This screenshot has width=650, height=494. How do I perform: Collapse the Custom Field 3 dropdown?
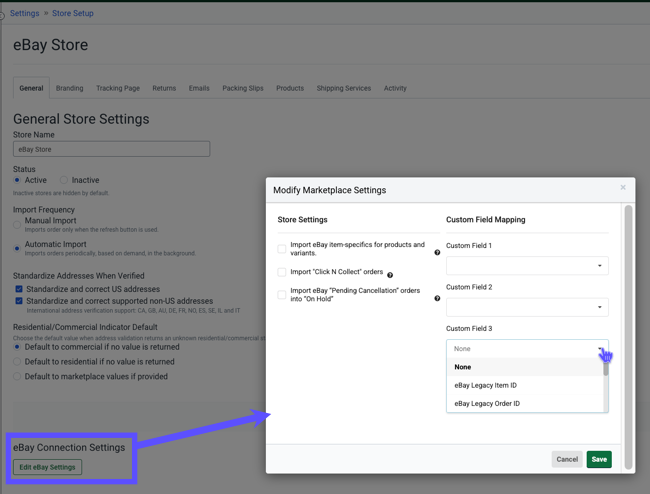[527, 349]
